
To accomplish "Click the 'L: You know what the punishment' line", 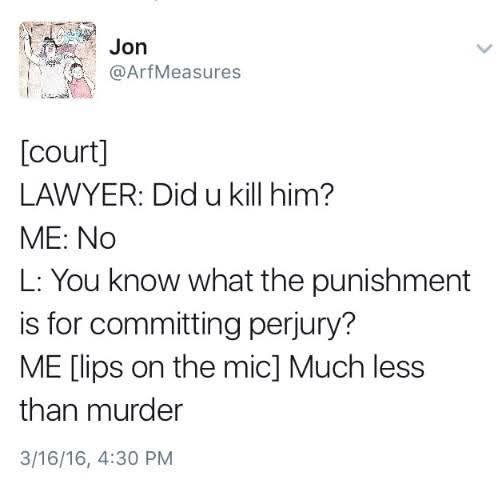I will [x=245, y=282].
